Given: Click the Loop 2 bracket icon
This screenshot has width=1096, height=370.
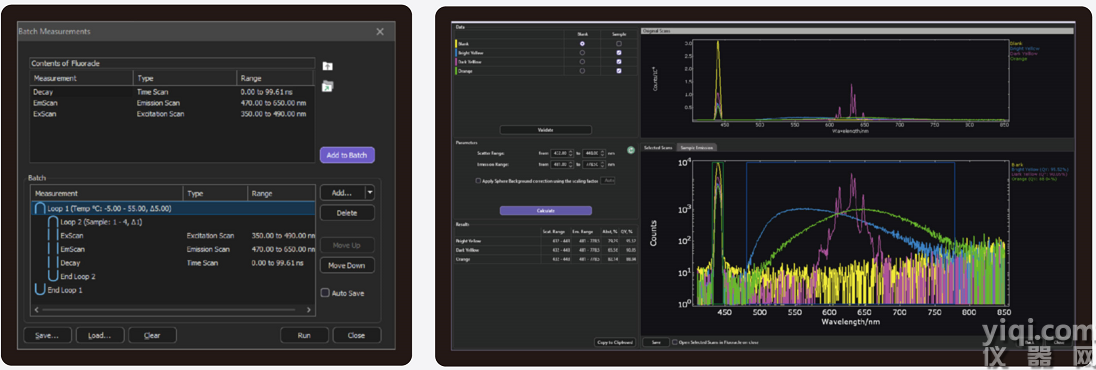Looking at the screenshot, I should [x=52, y=222].
